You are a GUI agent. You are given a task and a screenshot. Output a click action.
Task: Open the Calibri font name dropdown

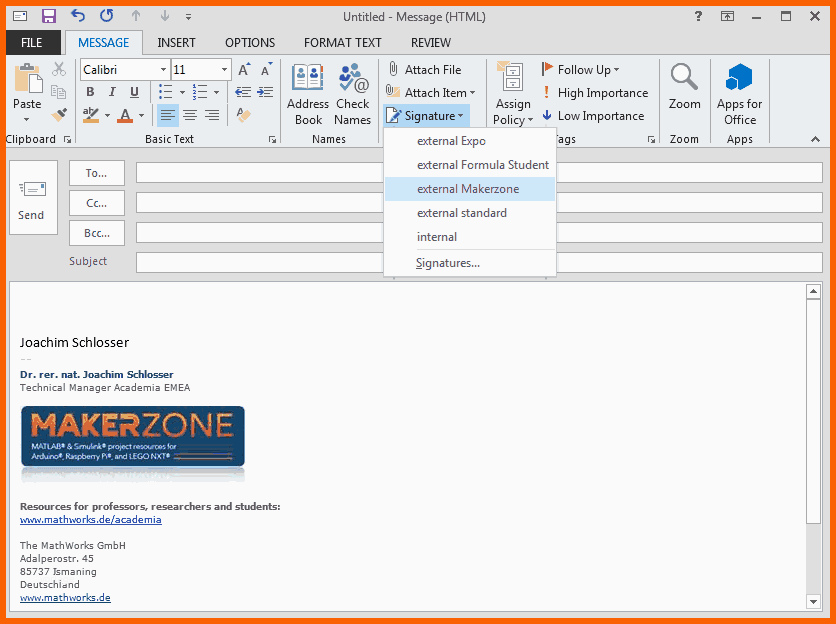[163, 70]
